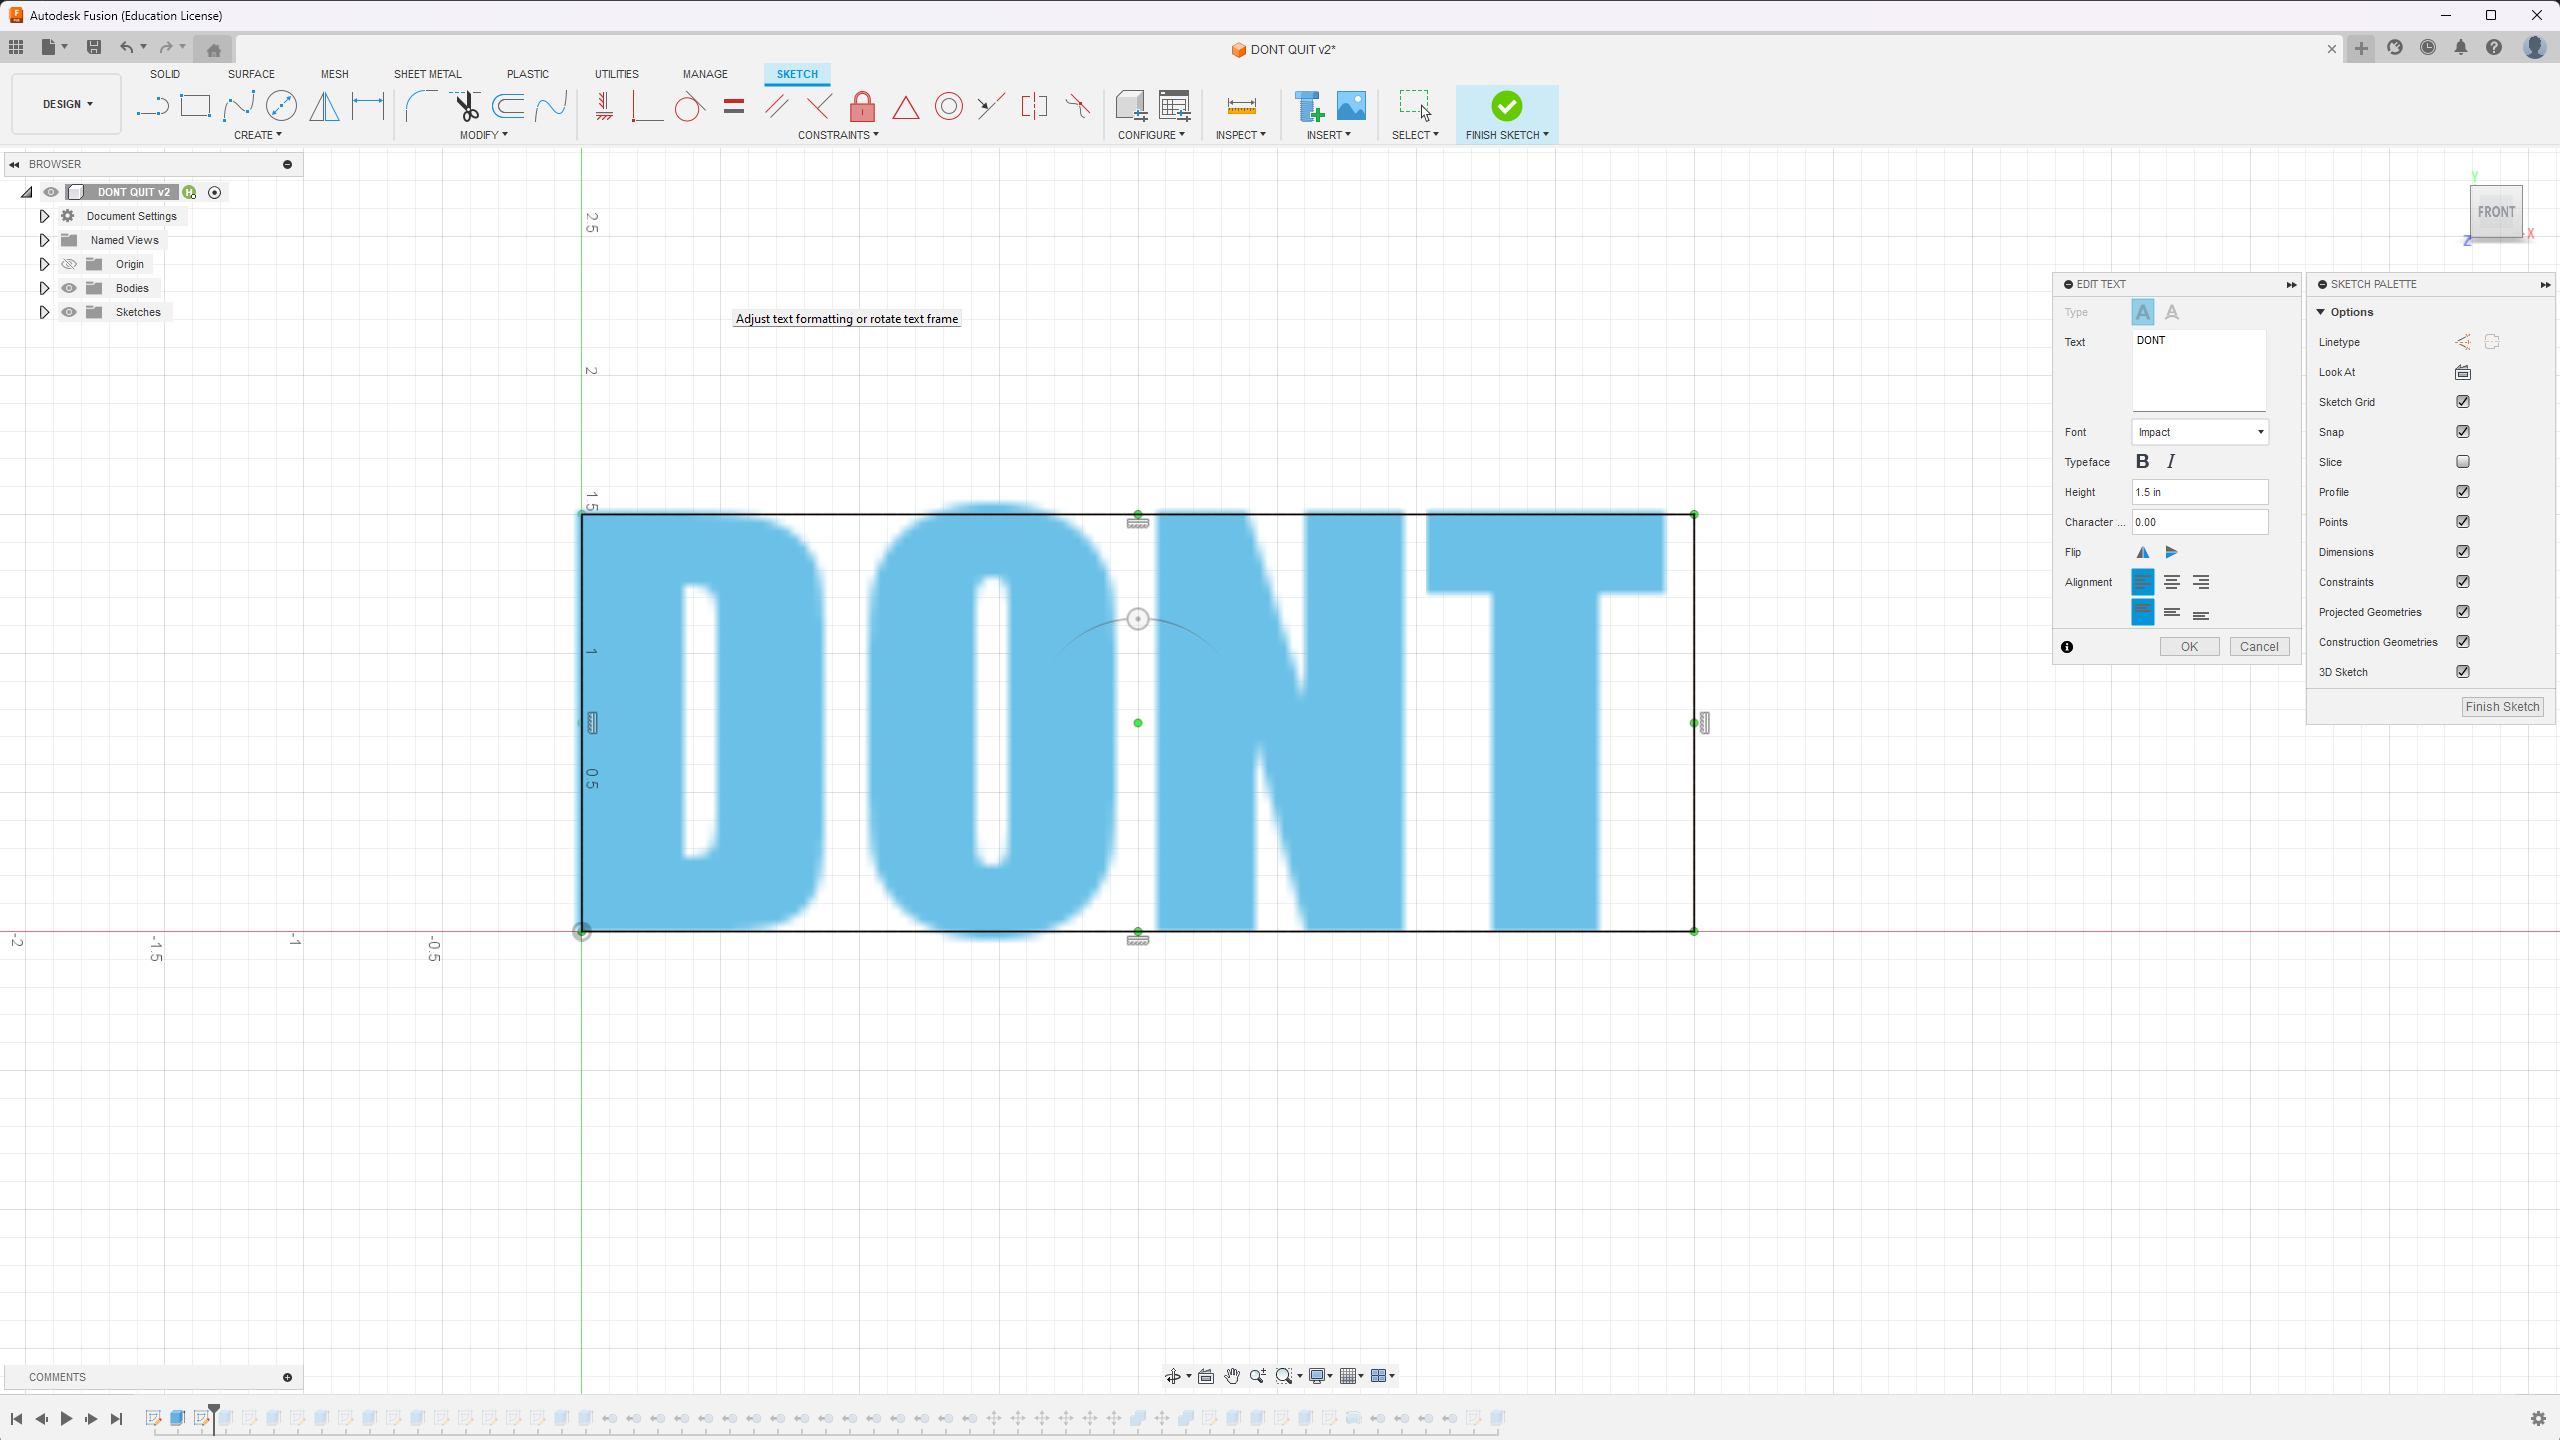Toggle the 3D Sketch checkbox
The image size is (2560, 1440).
(x=2463, y=672)
